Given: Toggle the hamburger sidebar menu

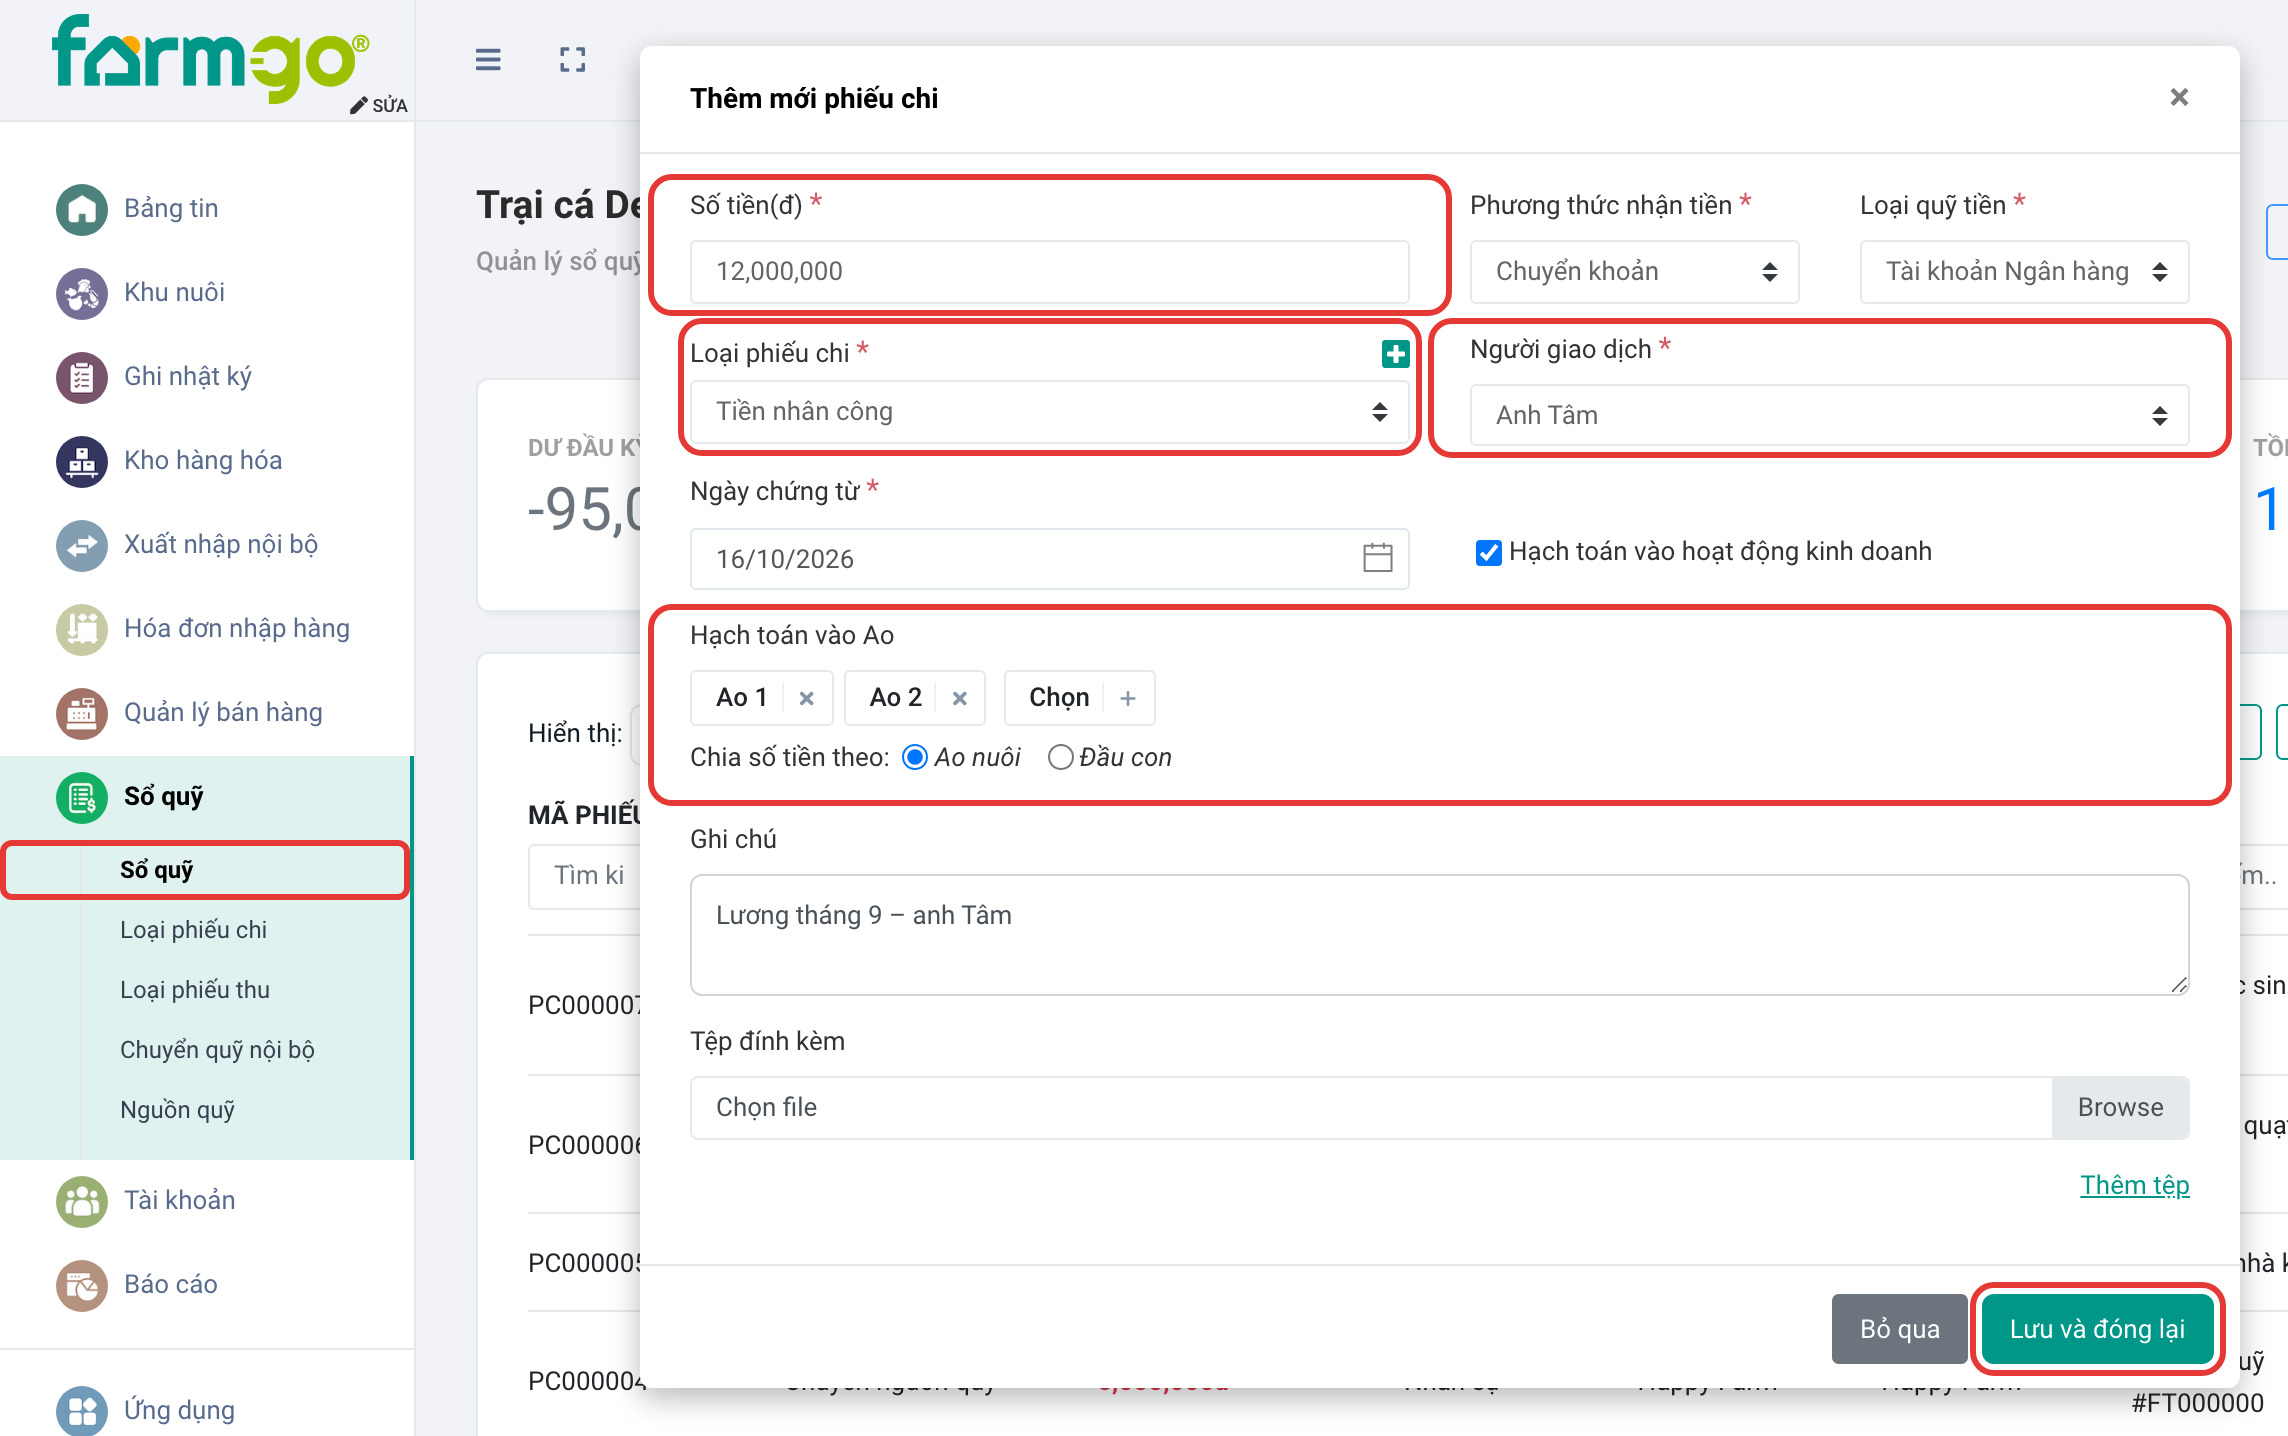Looking at the screenshot, I should pyautogui.click(x=488, y=60).
